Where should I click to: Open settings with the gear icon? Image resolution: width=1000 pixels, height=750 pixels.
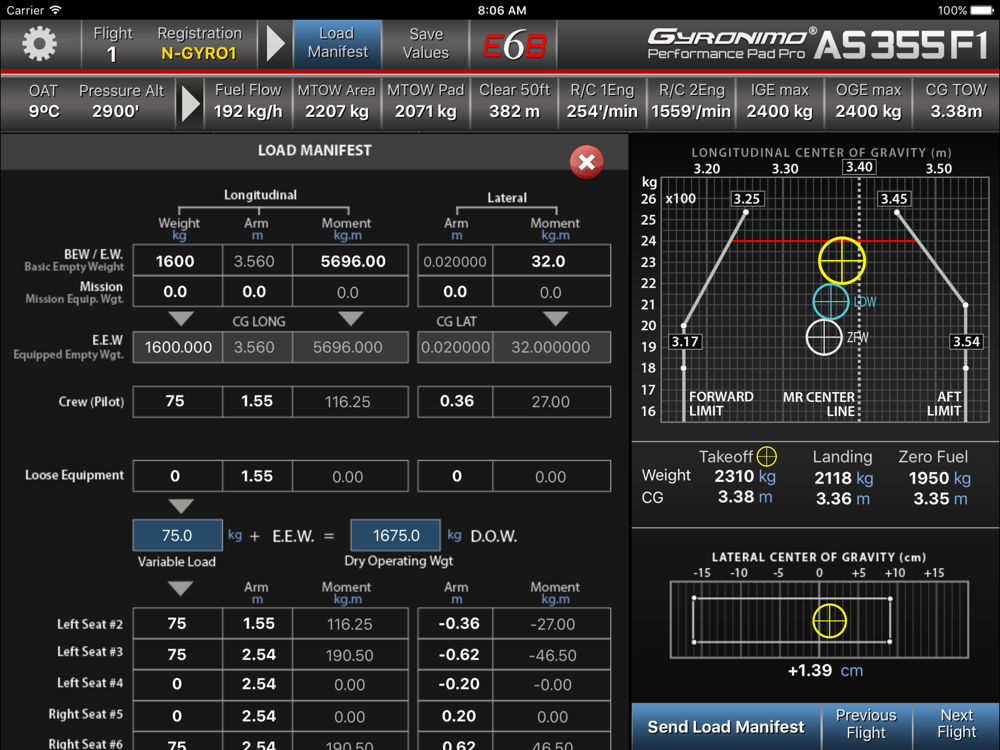[40, 43]
